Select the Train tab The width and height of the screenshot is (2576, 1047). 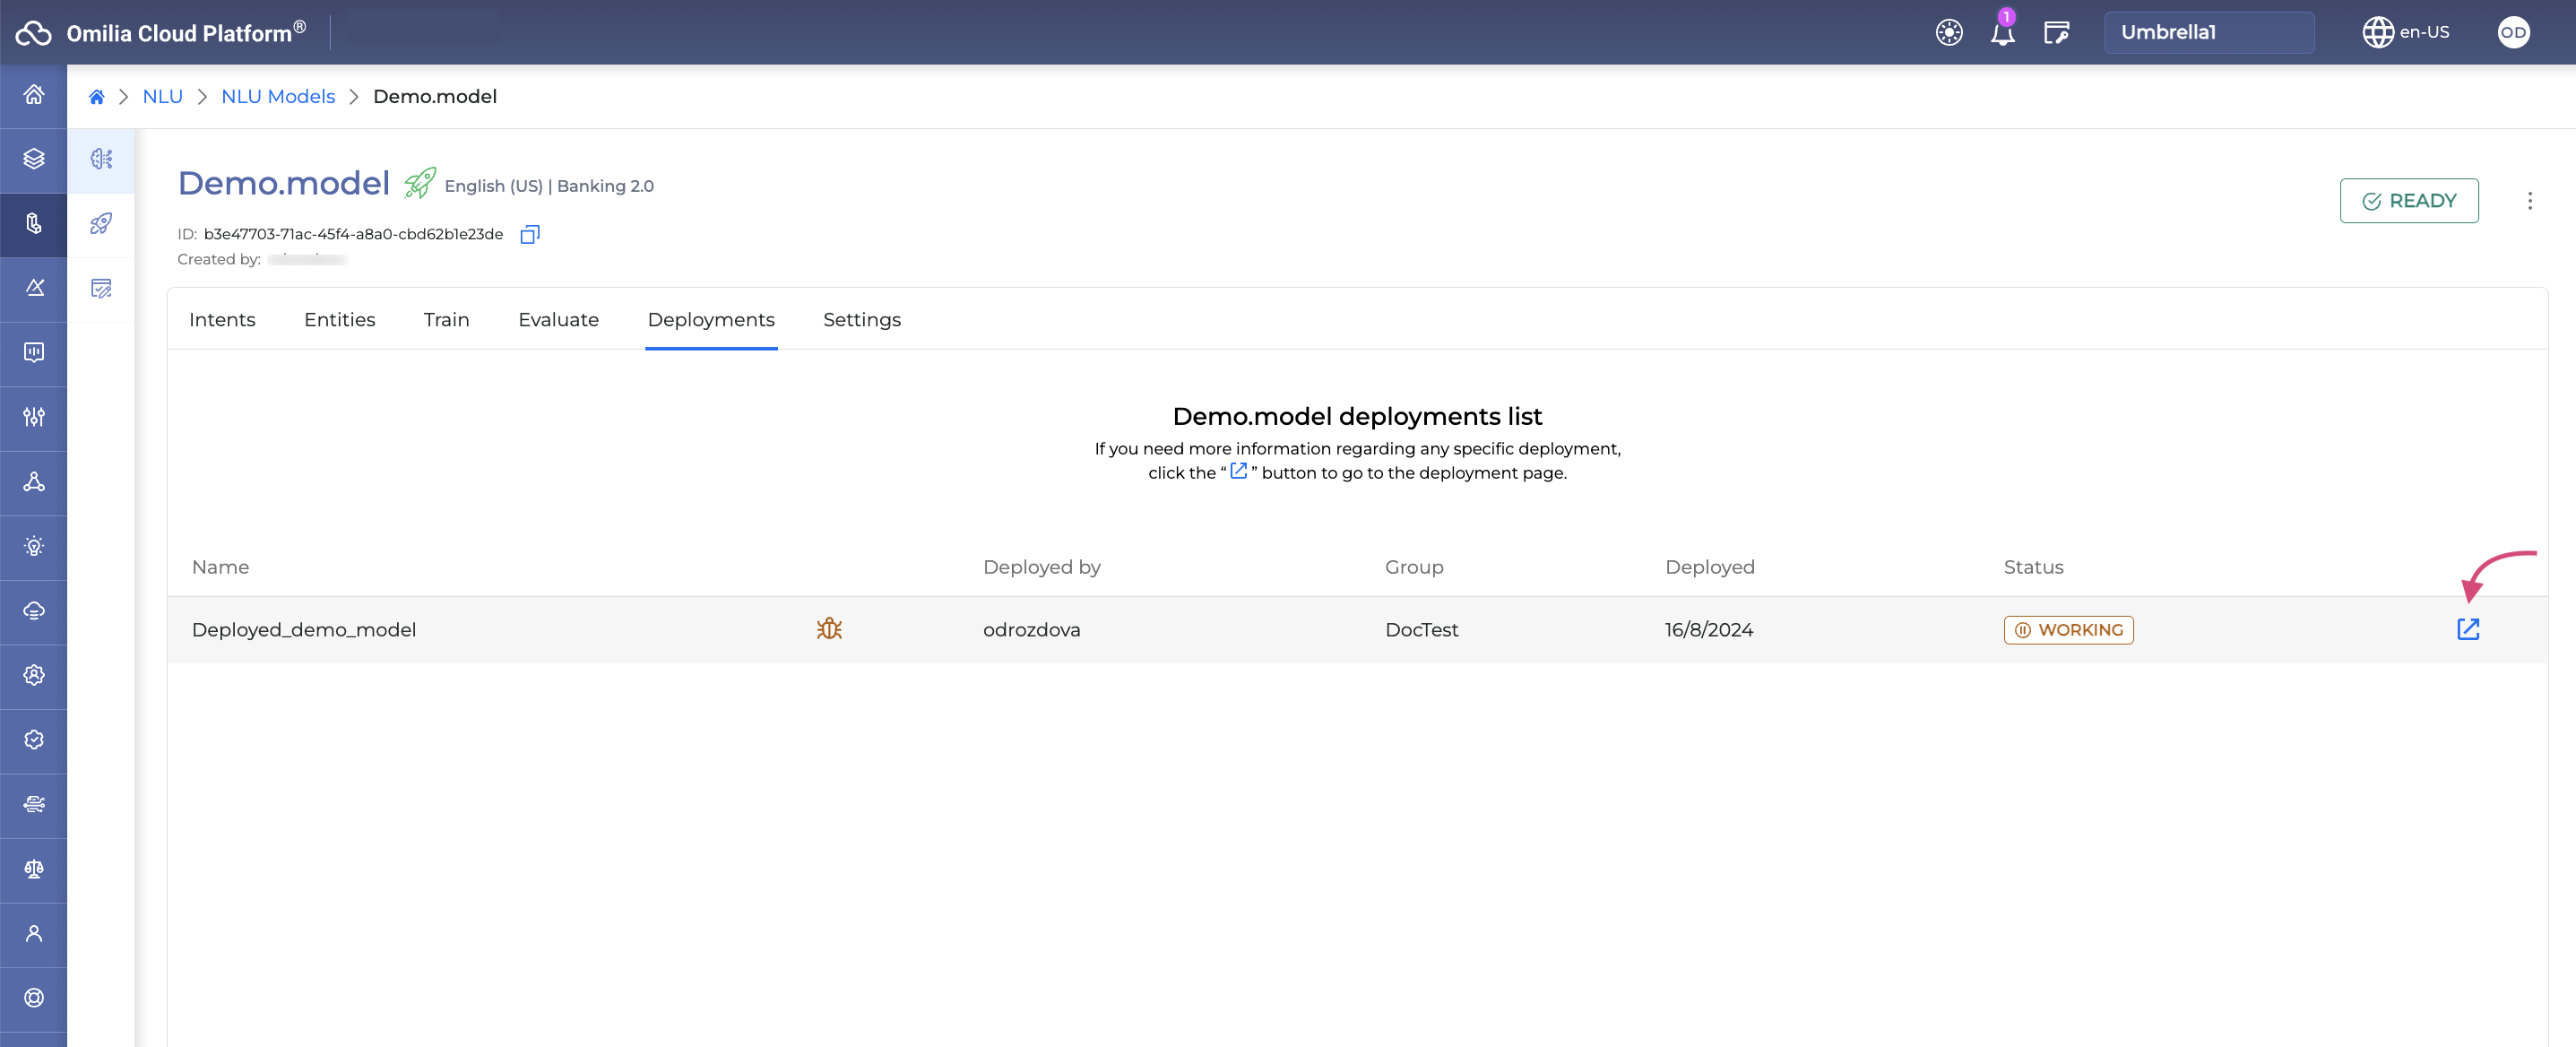point(447,319)
